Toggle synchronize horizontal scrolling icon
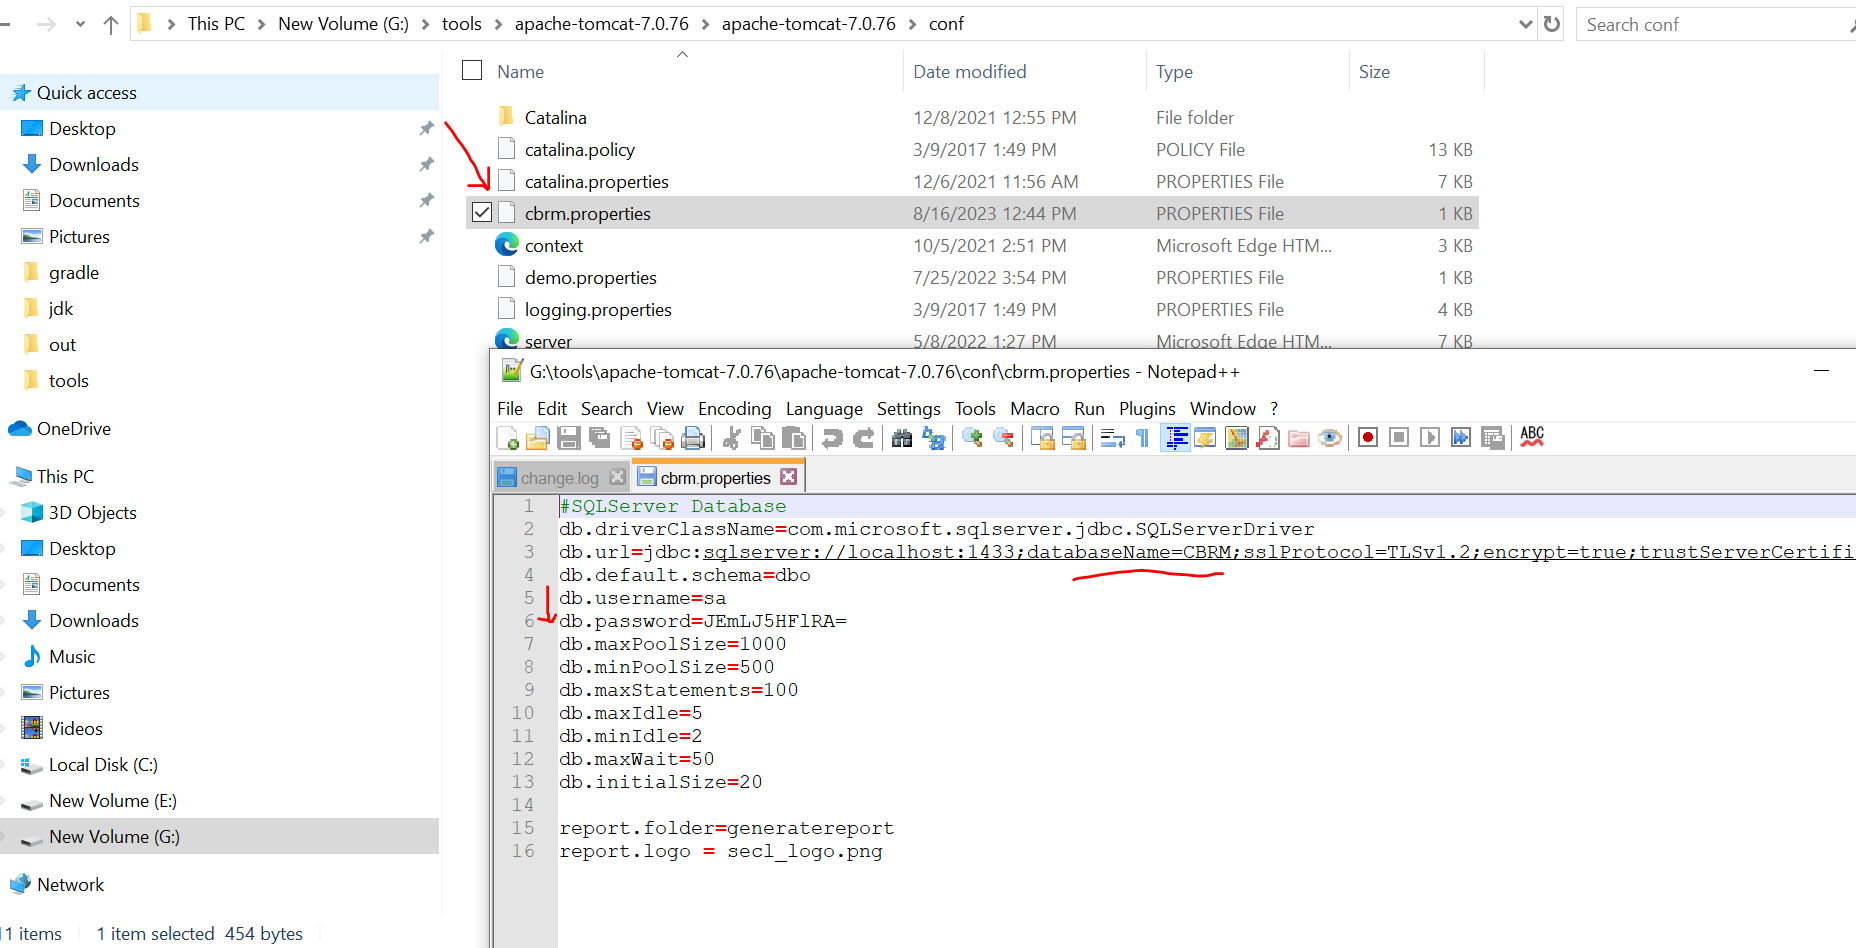 1073,438
